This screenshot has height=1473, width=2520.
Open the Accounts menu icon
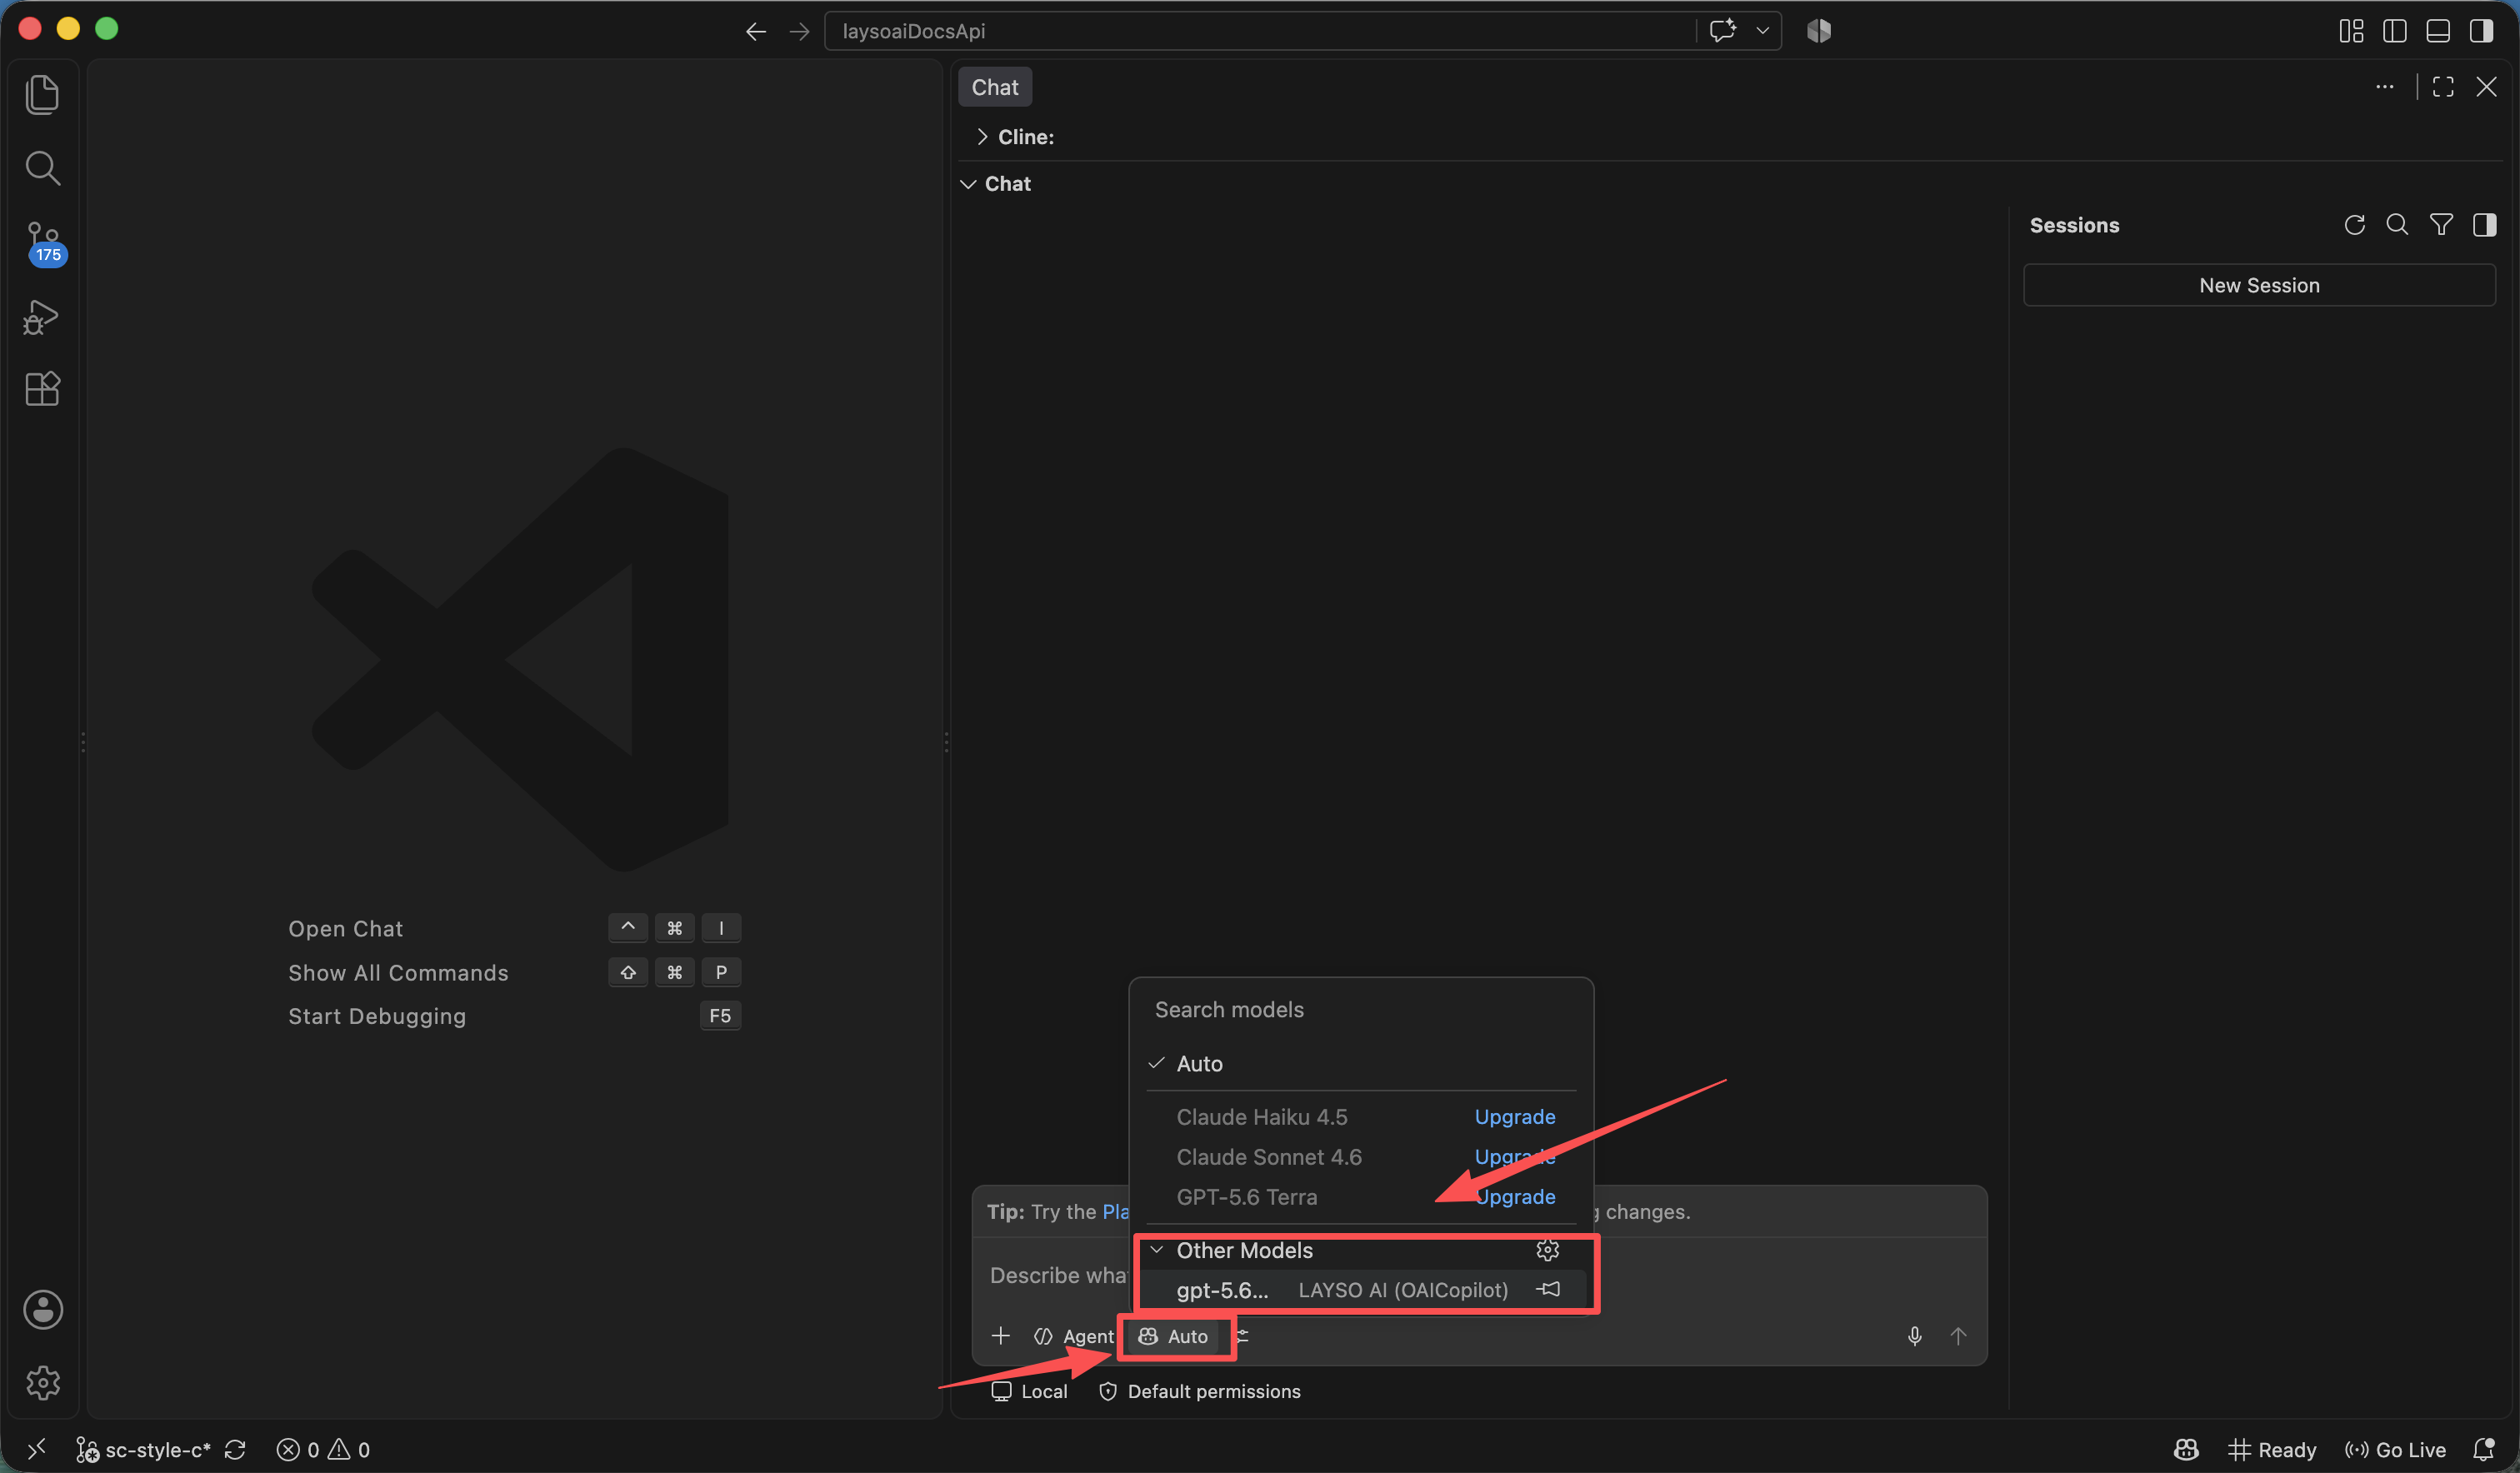[43, 1309]
